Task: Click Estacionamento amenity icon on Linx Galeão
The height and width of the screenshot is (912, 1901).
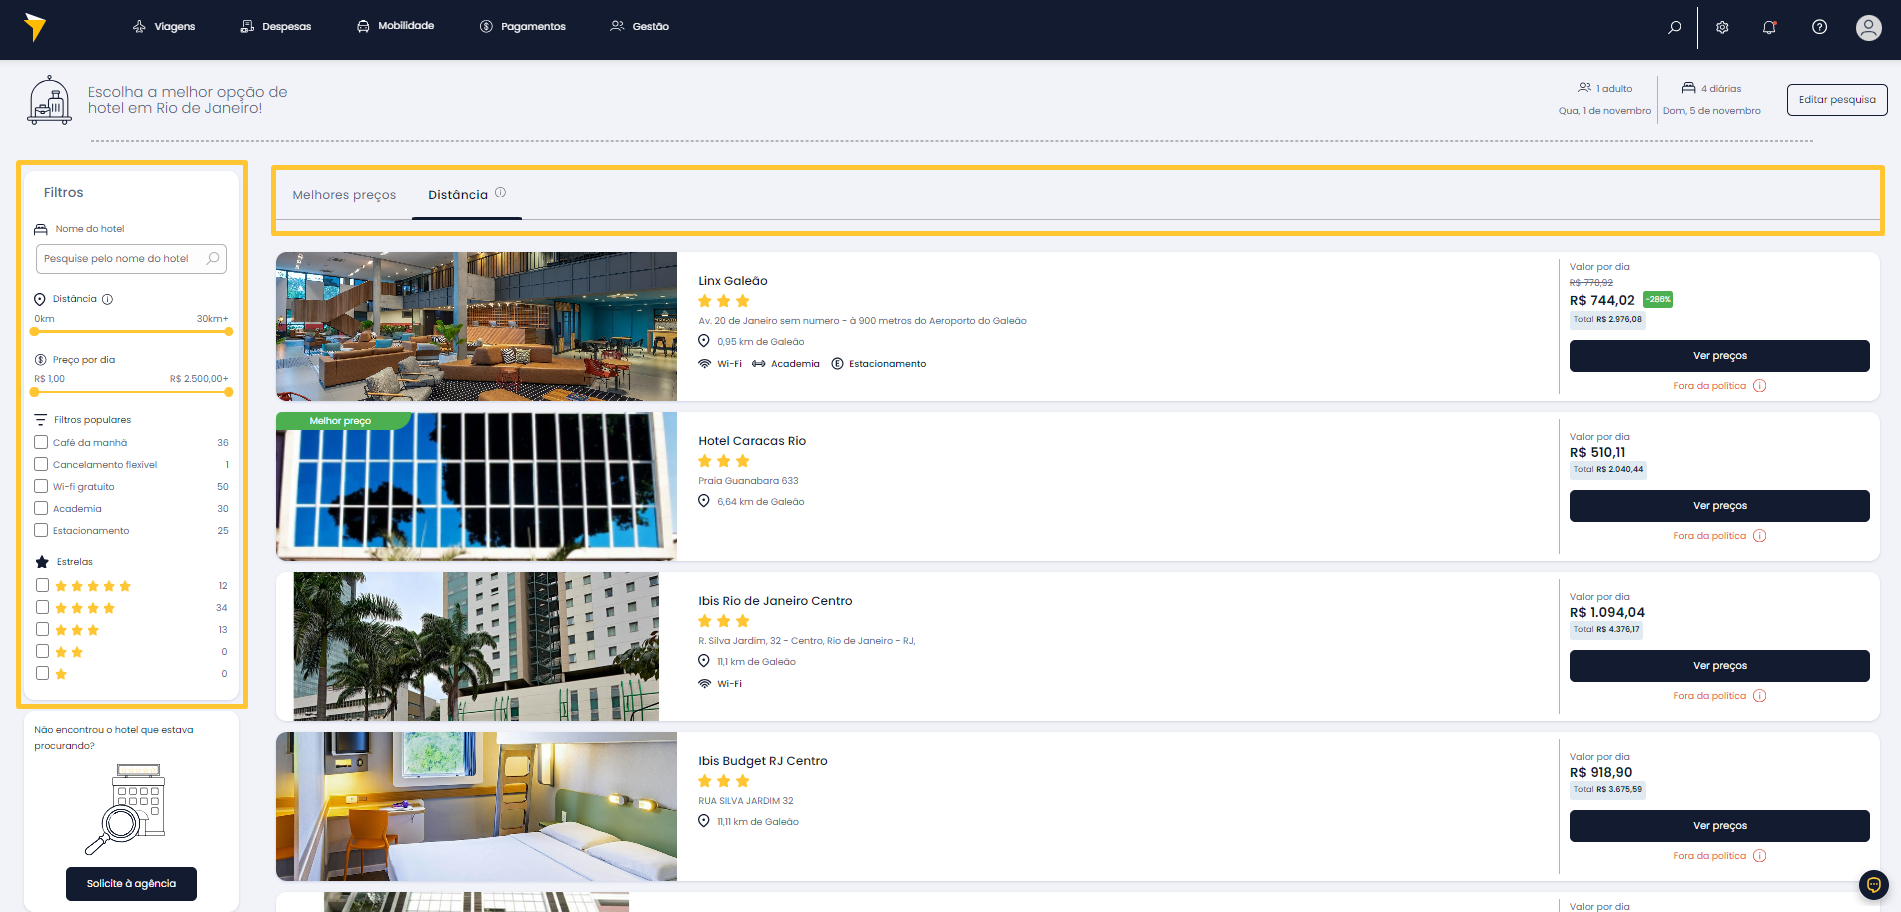Action: click(x=838, y=364)
